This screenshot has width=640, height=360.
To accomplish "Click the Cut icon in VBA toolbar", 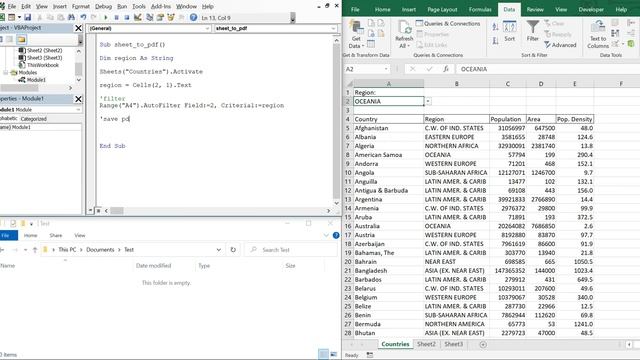I will [x=40, y=18].
